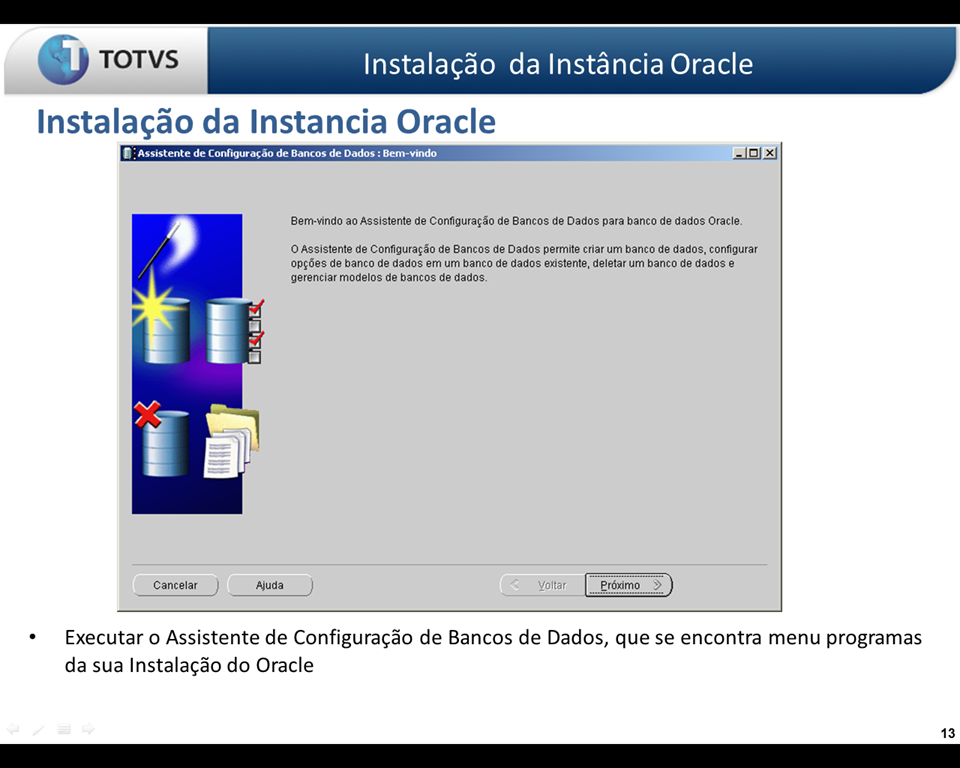Go to previous slide using slideshow arrow
This screenshot has height=768, width=960.
coord(12,729)
